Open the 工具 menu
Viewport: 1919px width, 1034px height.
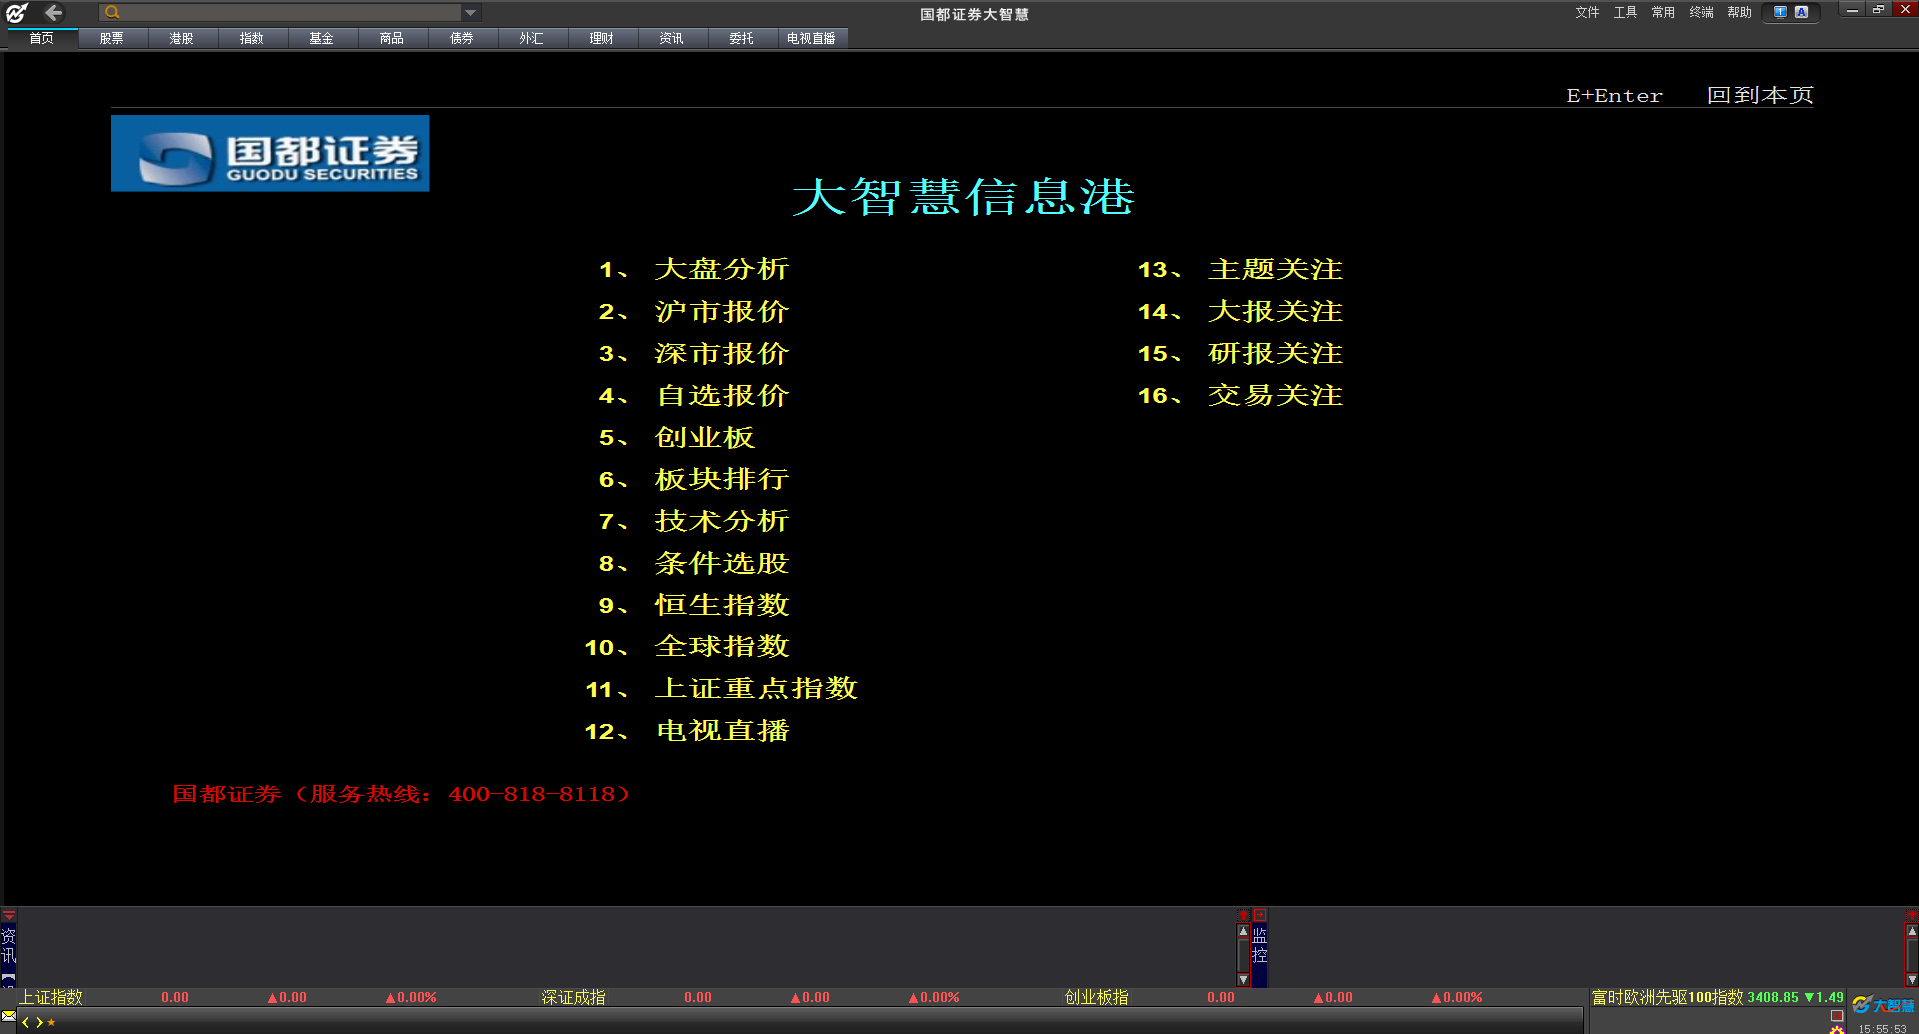(1625, 12)
